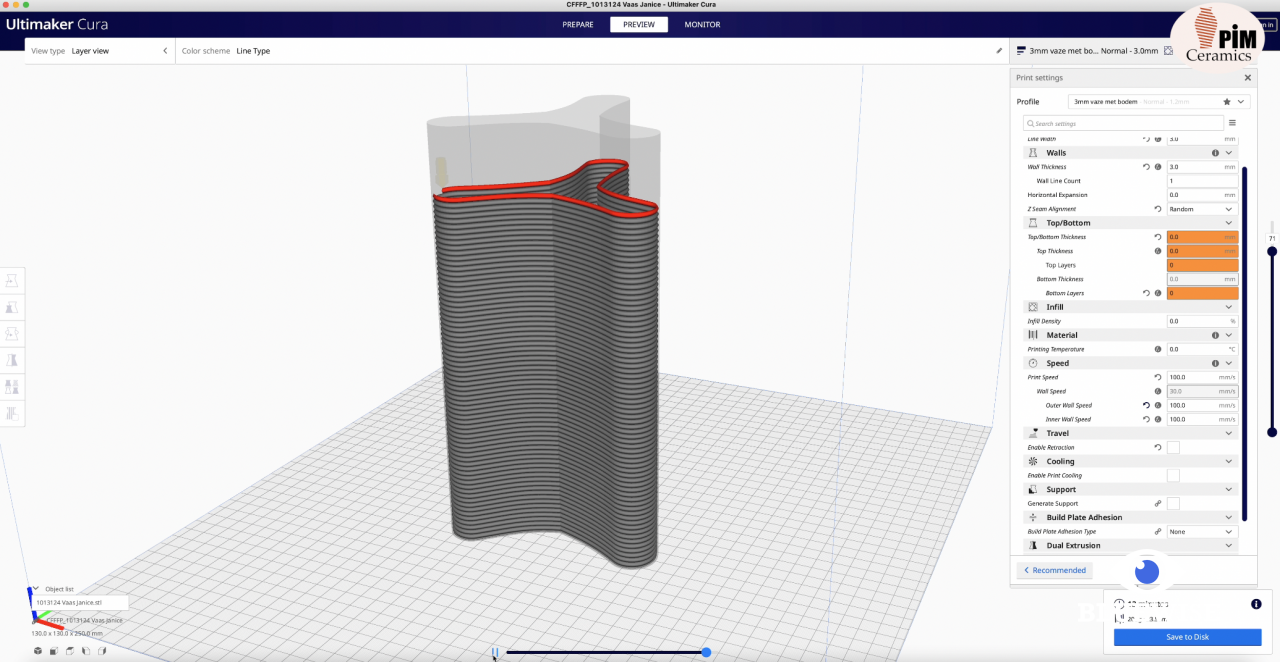Revert the Print Speed setting
Screen dimensions: 1280x662
[1157, 377]
